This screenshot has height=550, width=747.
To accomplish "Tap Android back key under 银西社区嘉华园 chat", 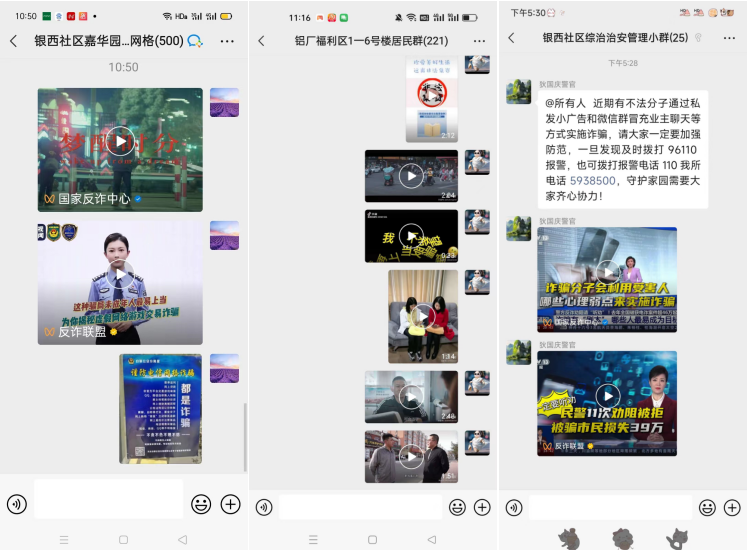I will [182, 540].
